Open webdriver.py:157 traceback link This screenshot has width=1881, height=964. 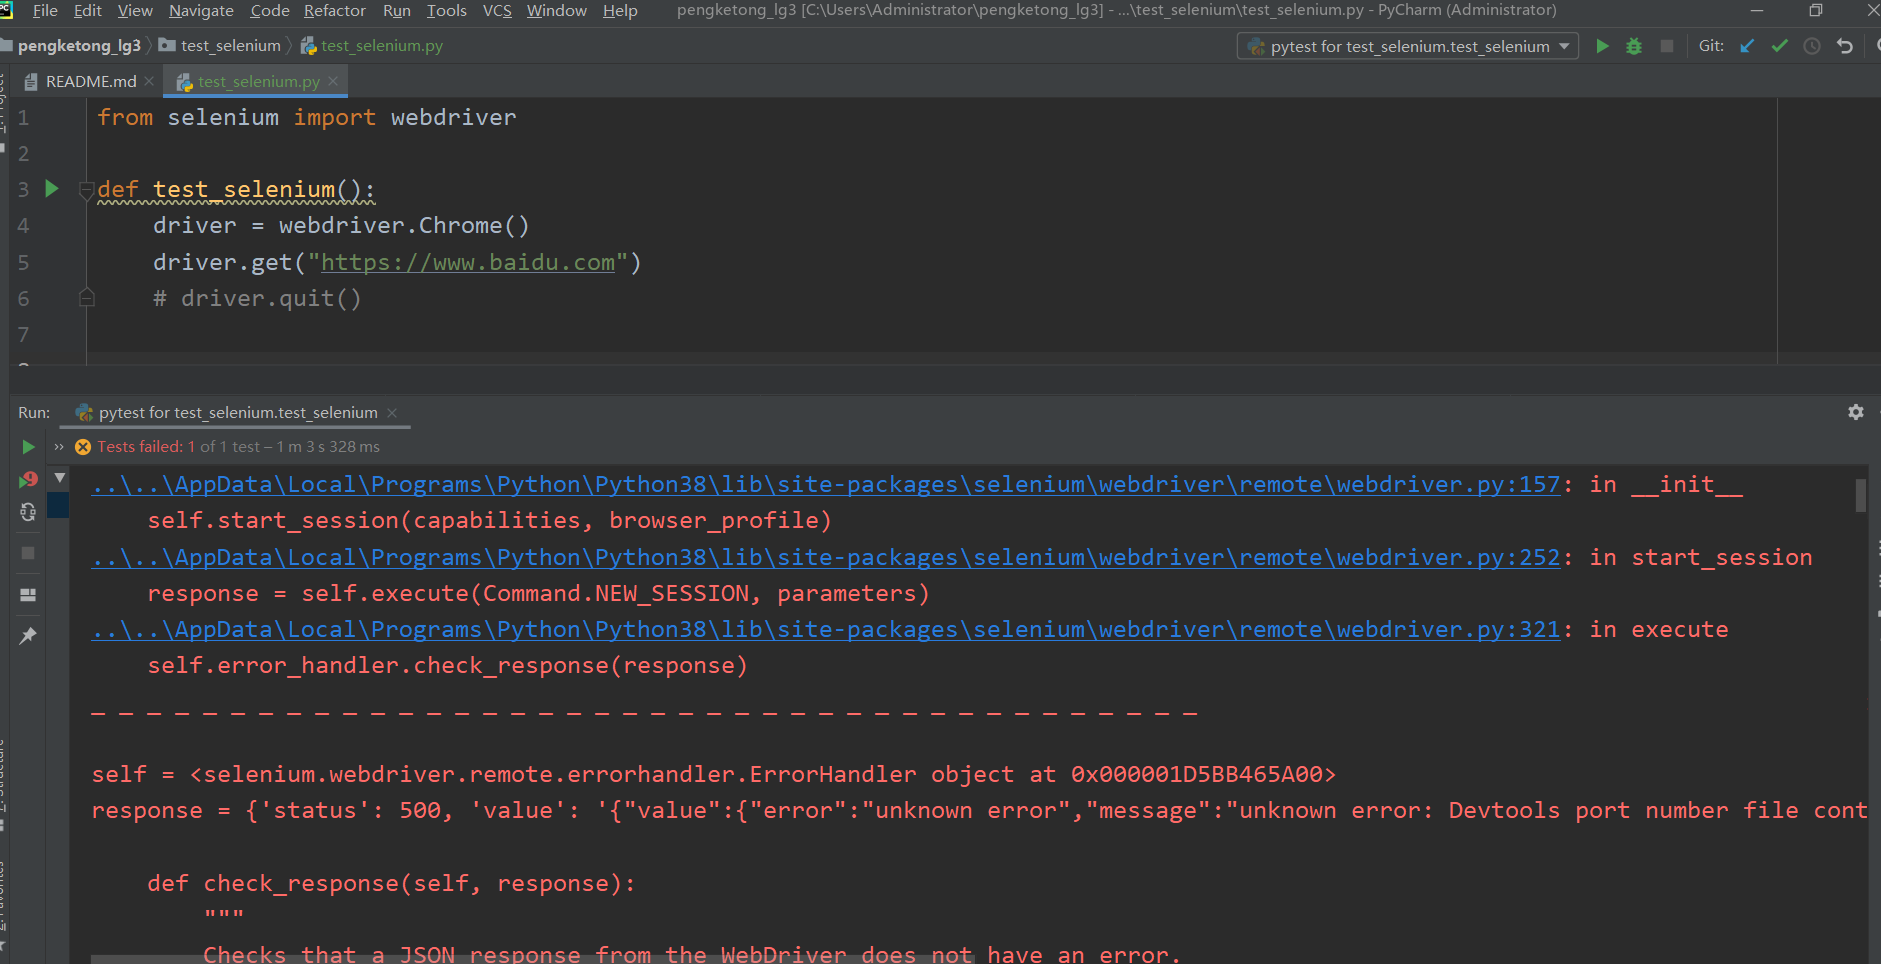(826, 484)
